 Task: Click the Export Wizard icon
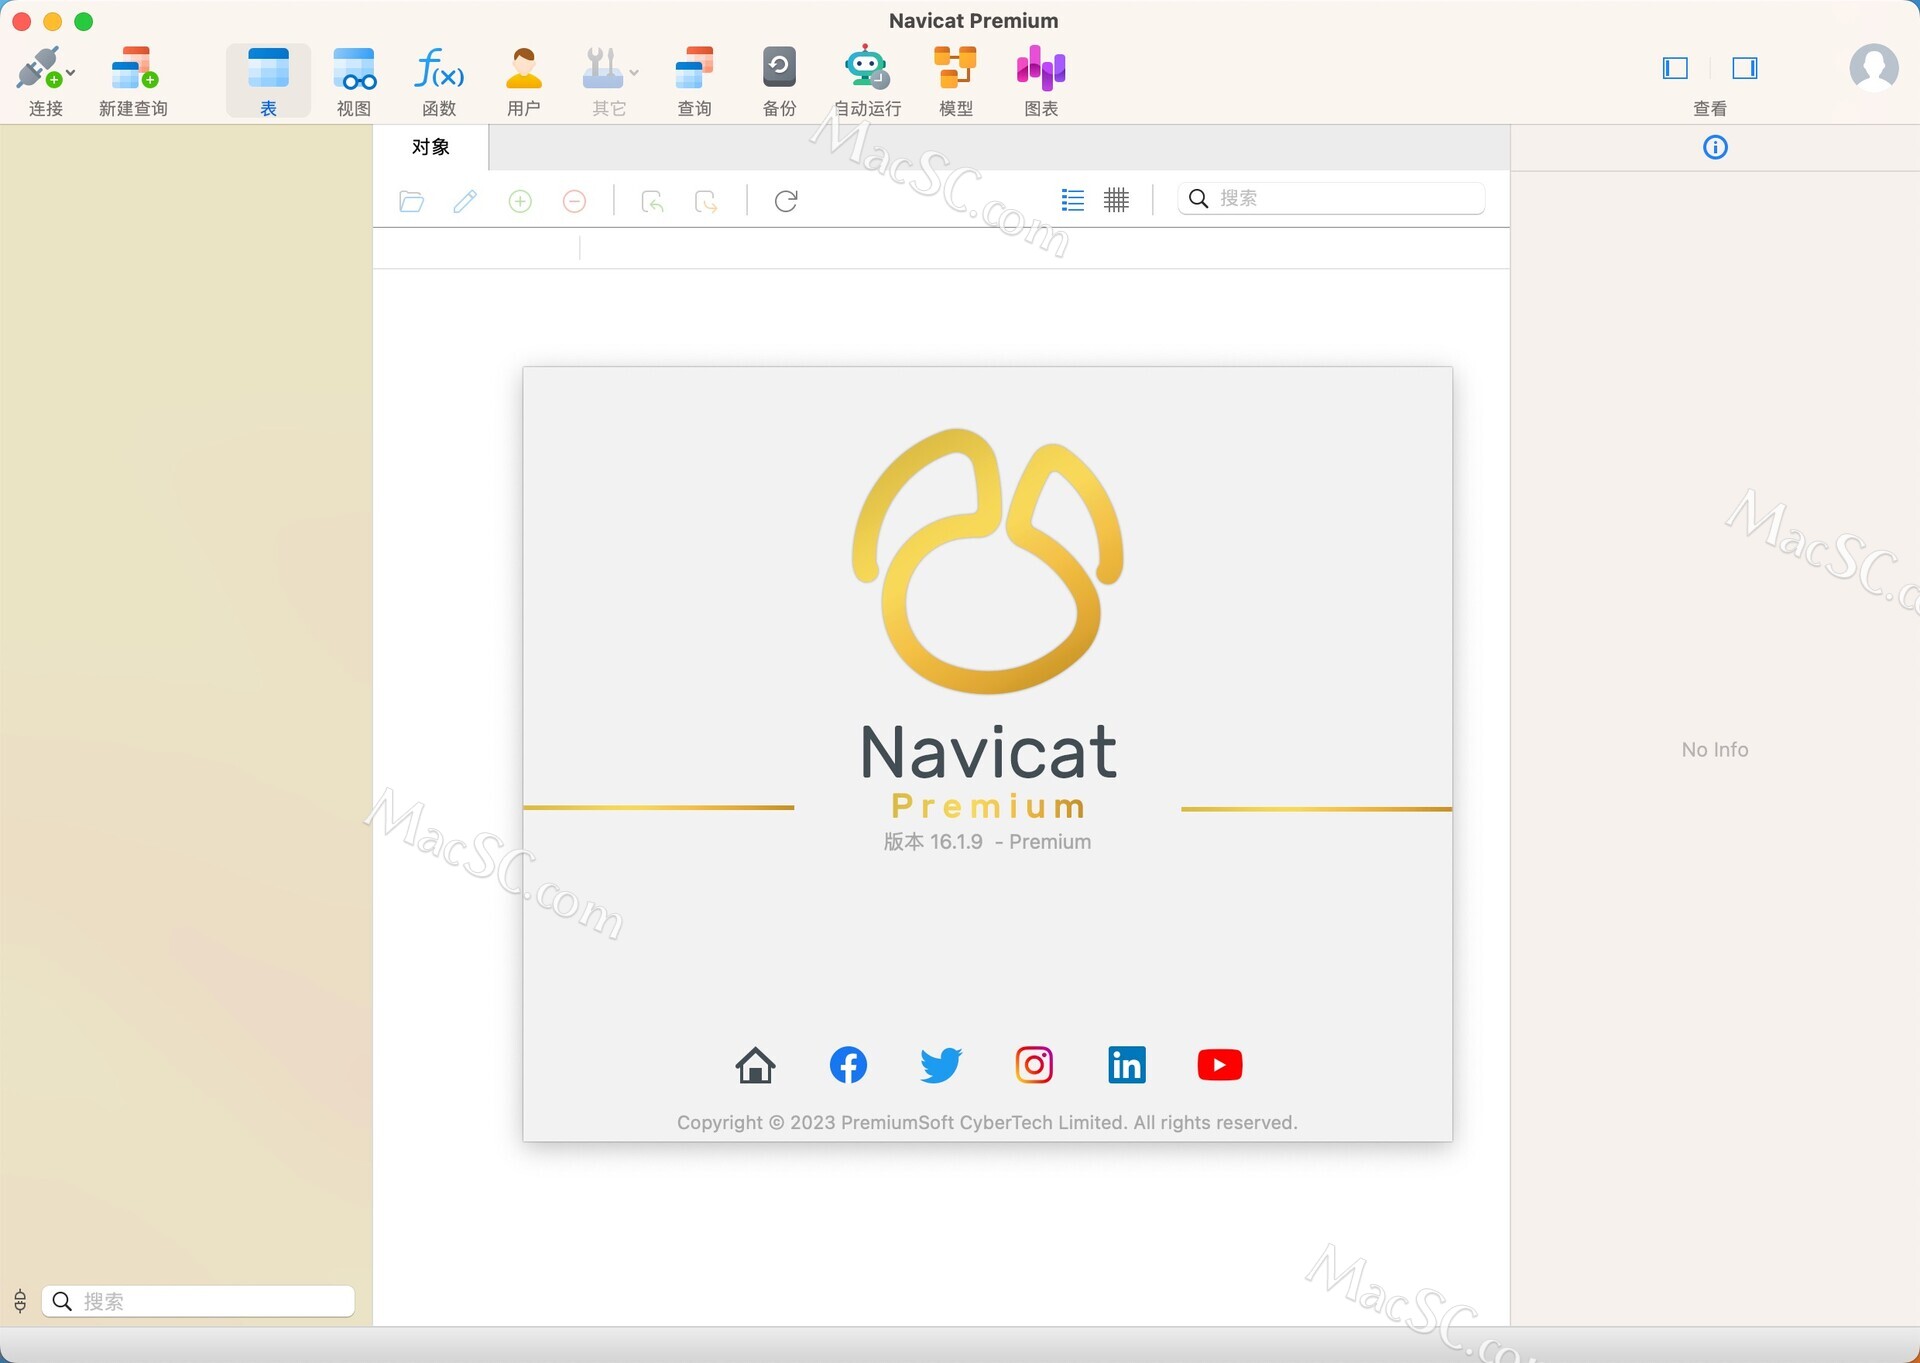(706, 201)
